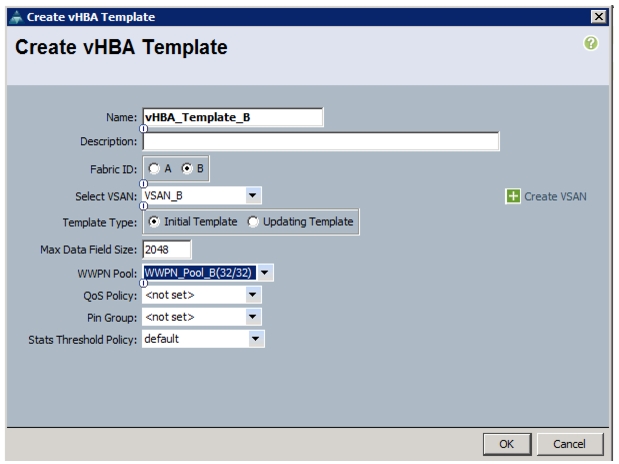Click the Max Data Field Size field
The image size is (619, 464).
167,250
